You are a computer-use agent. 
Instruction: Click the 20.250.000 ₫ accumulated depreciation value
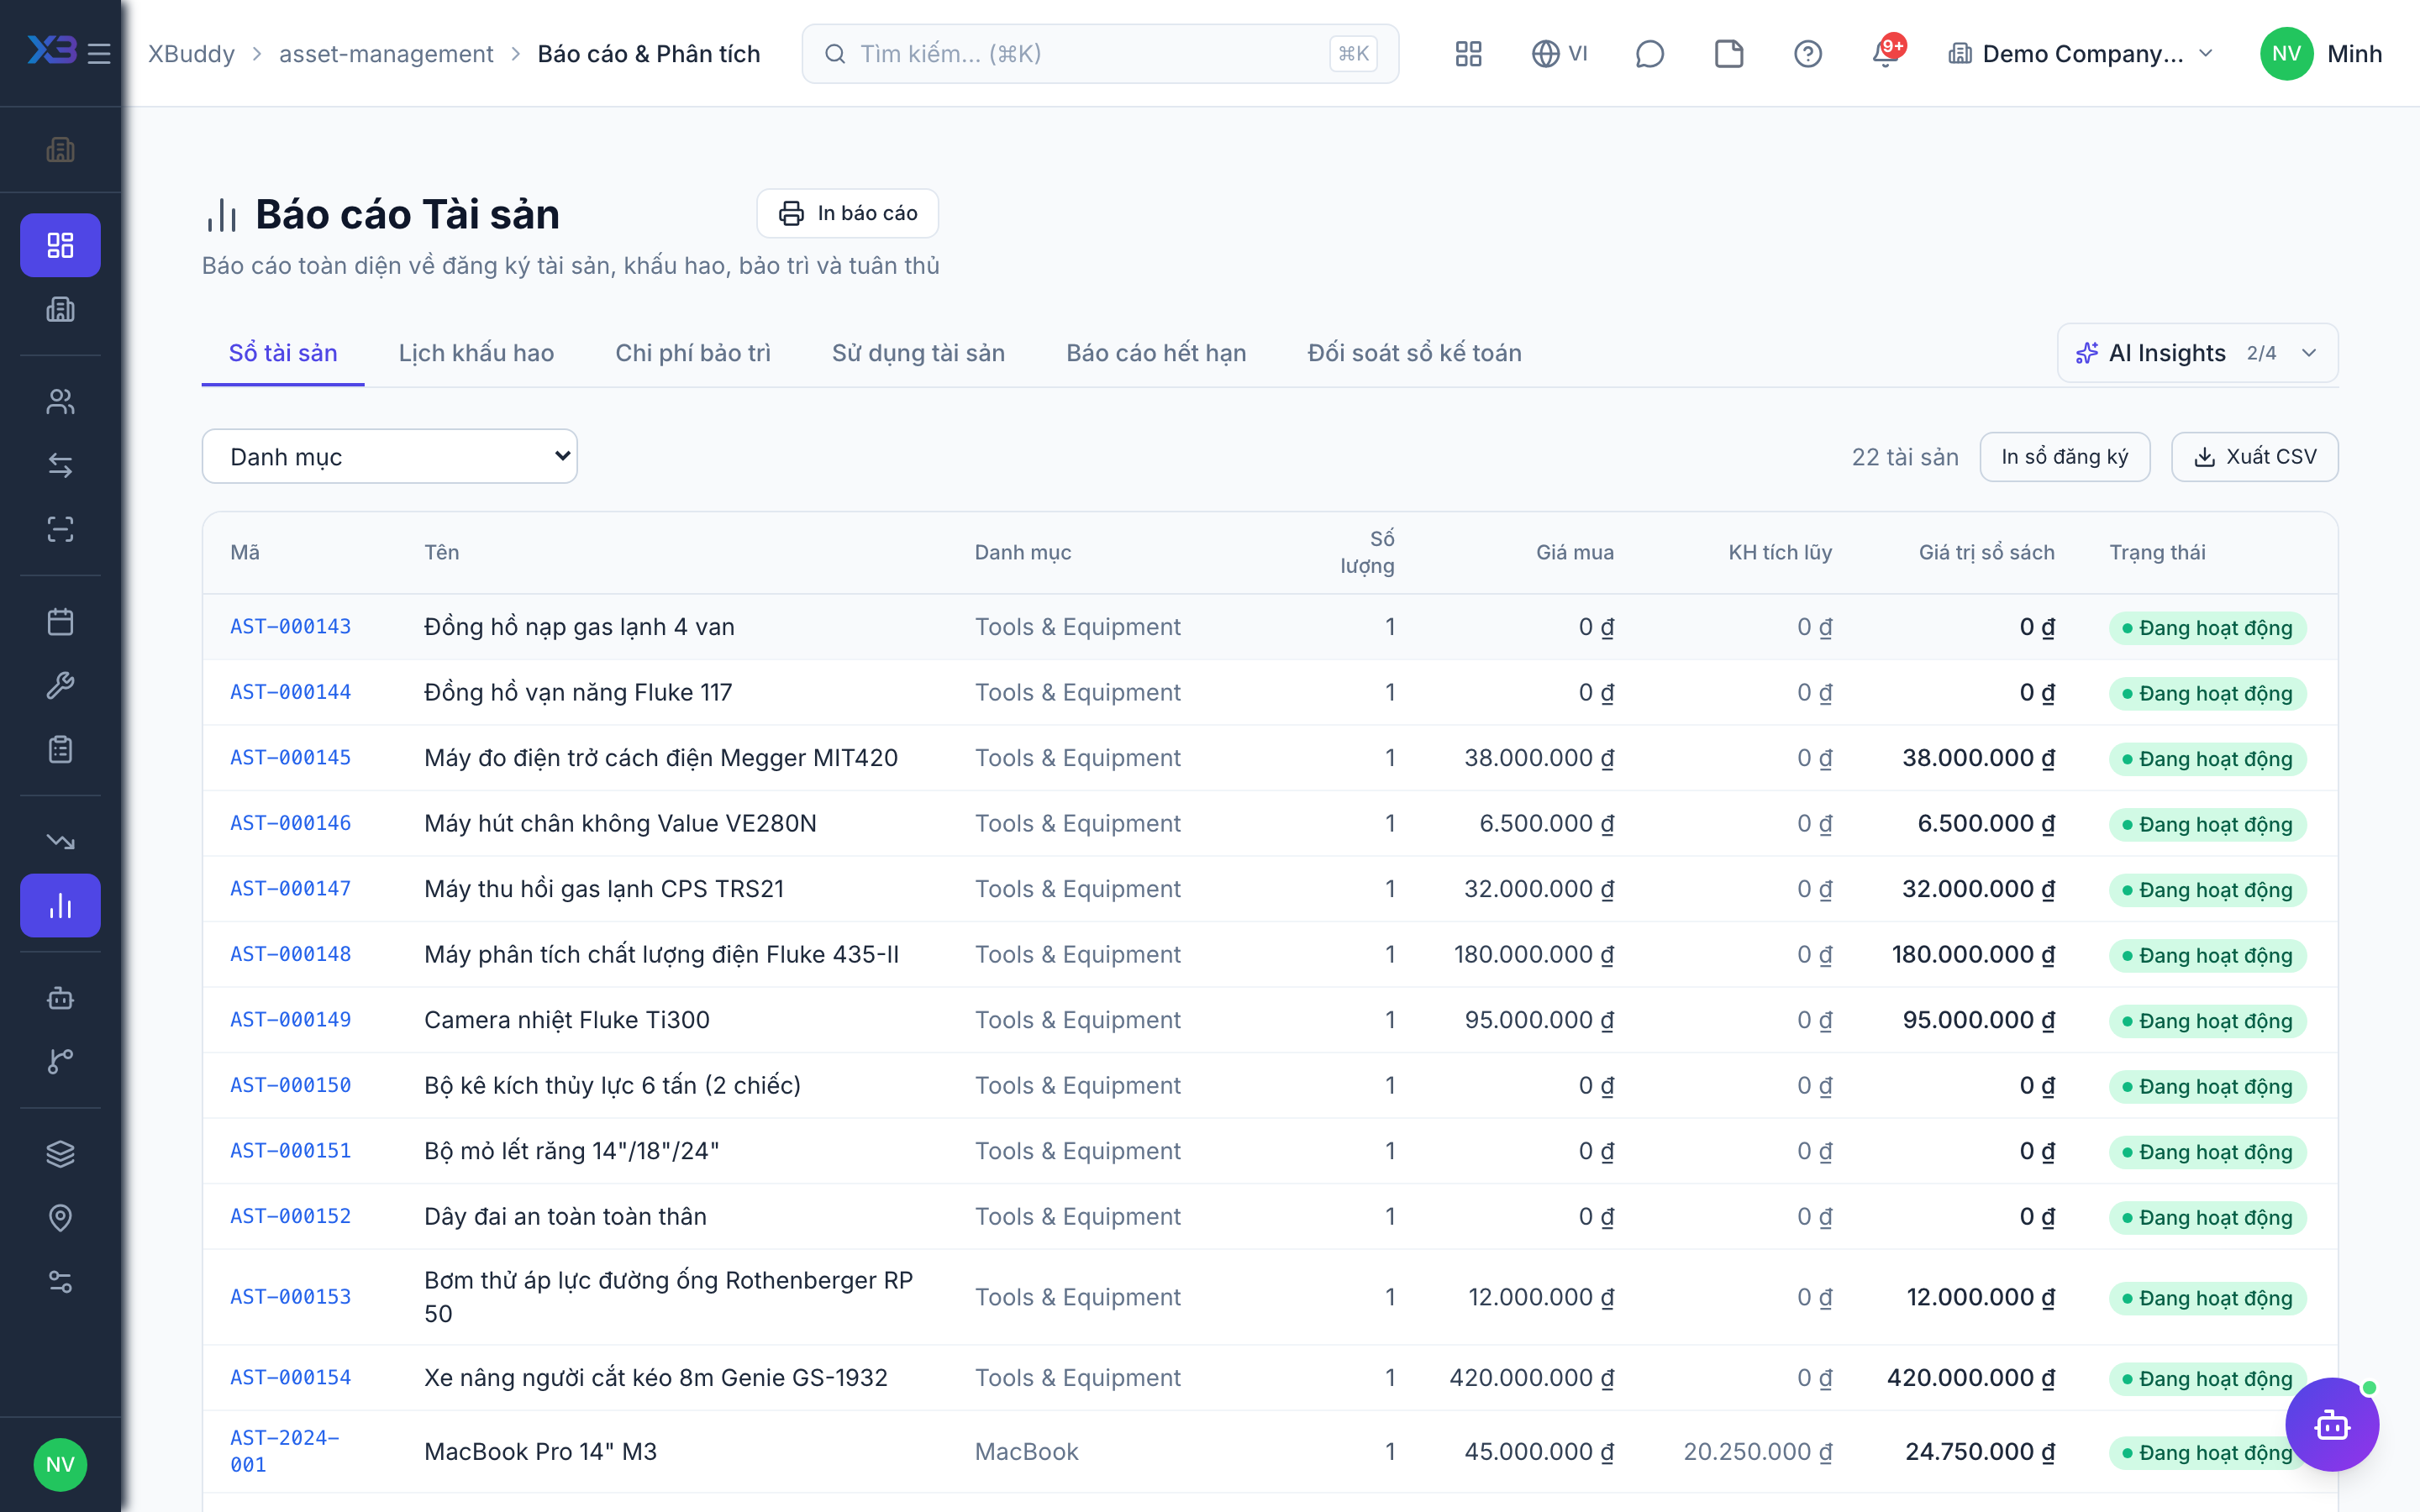[1758, 1451]
